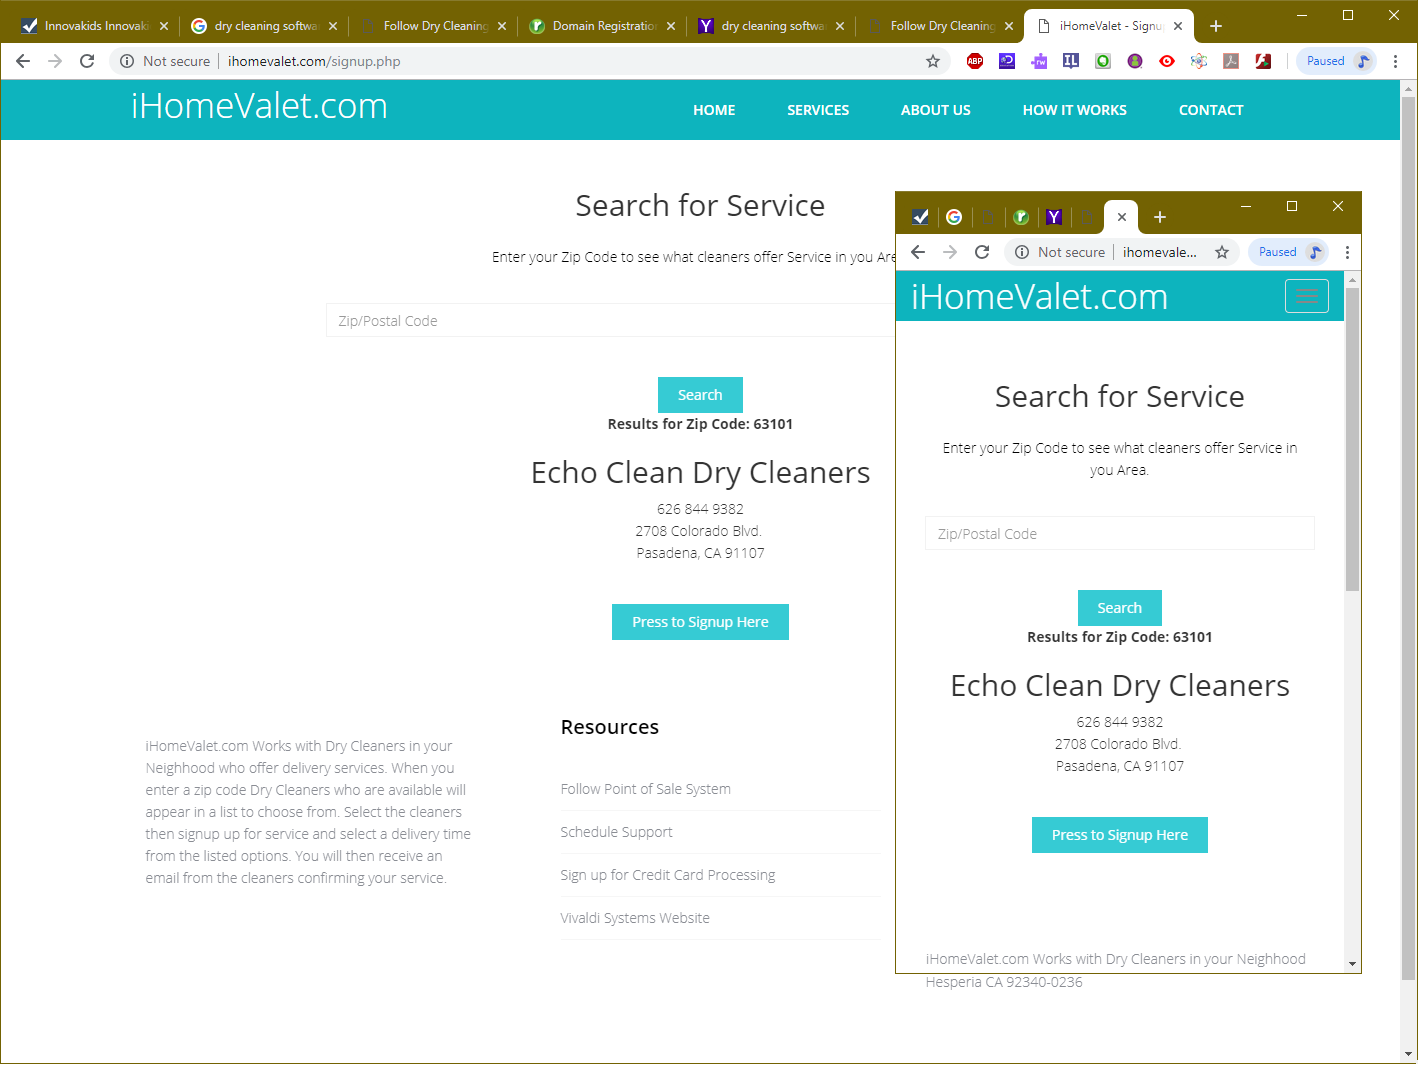Click address bar URL in main window

[x=314, y=61]
